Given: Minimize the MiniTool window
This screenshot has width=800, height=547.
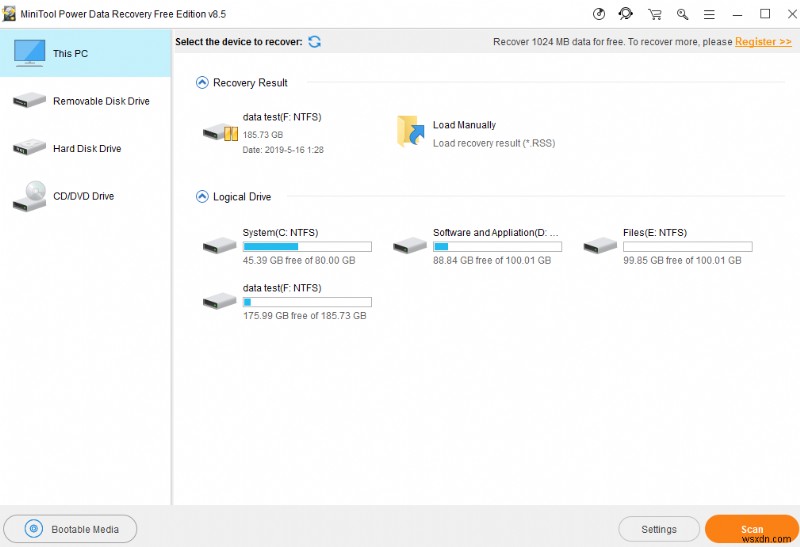Looking at the screenshot, I should coord(737,15).
